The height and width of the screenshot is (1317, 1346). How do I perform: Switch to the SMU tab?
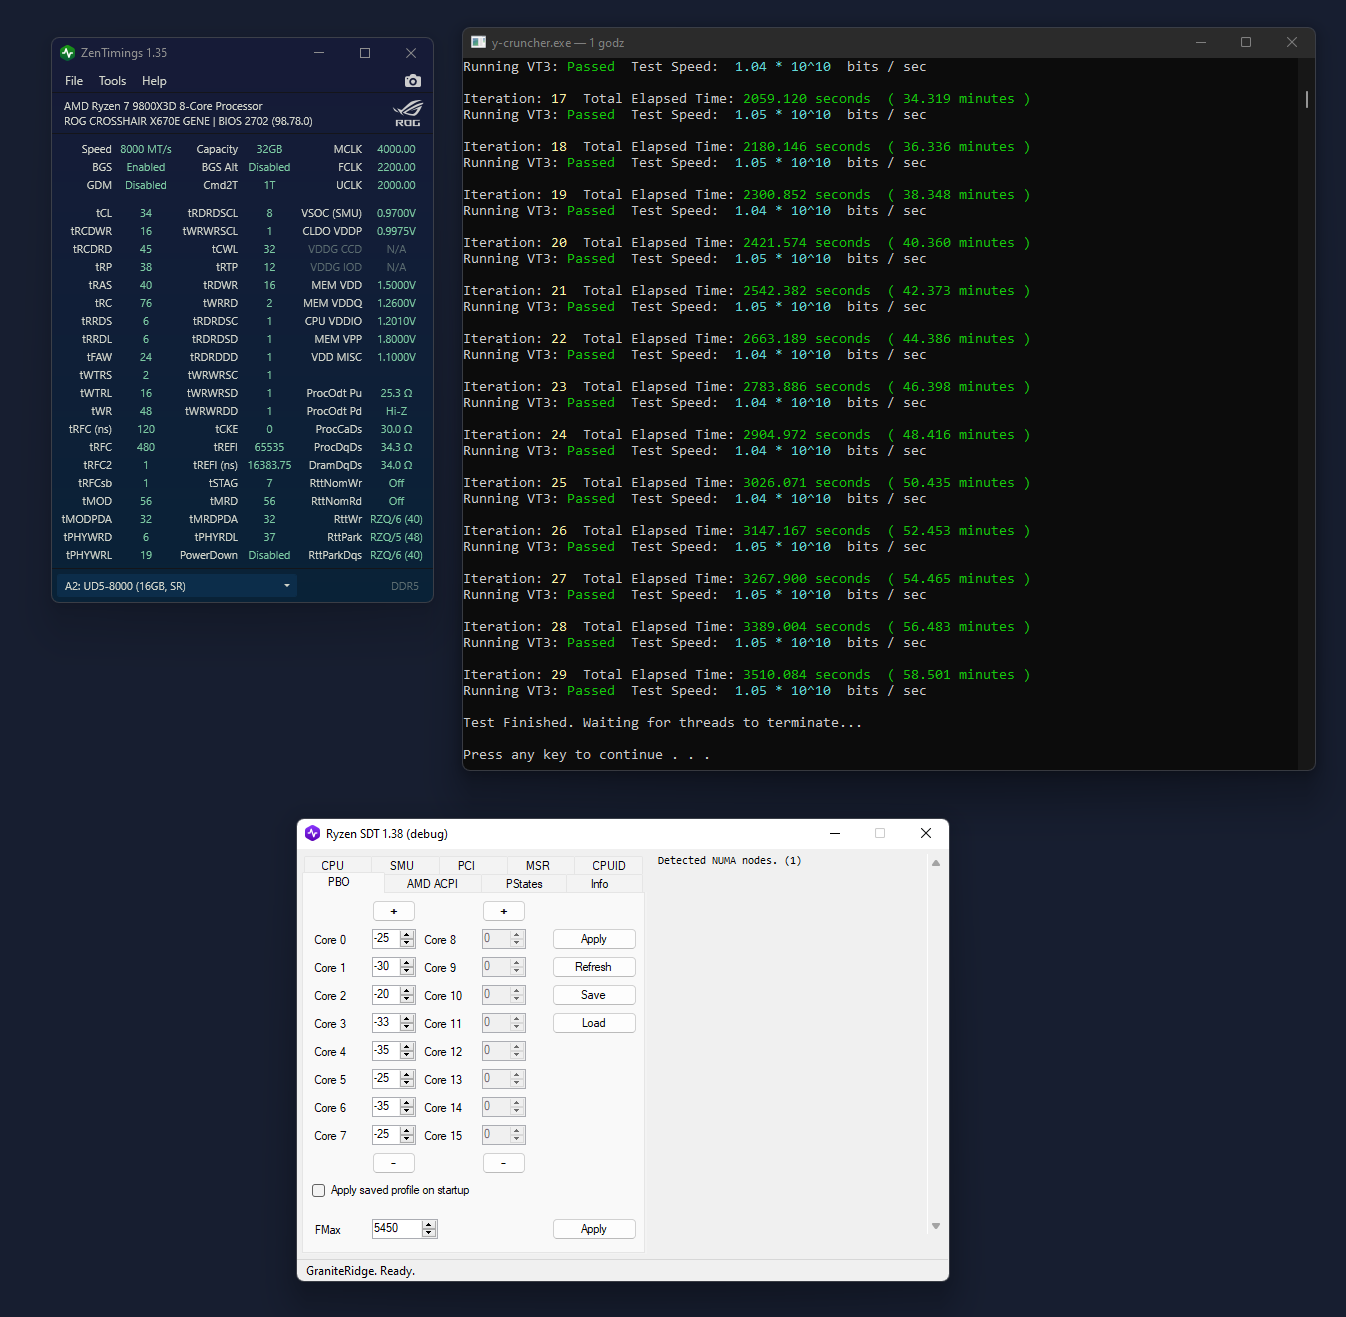point(402,866)
